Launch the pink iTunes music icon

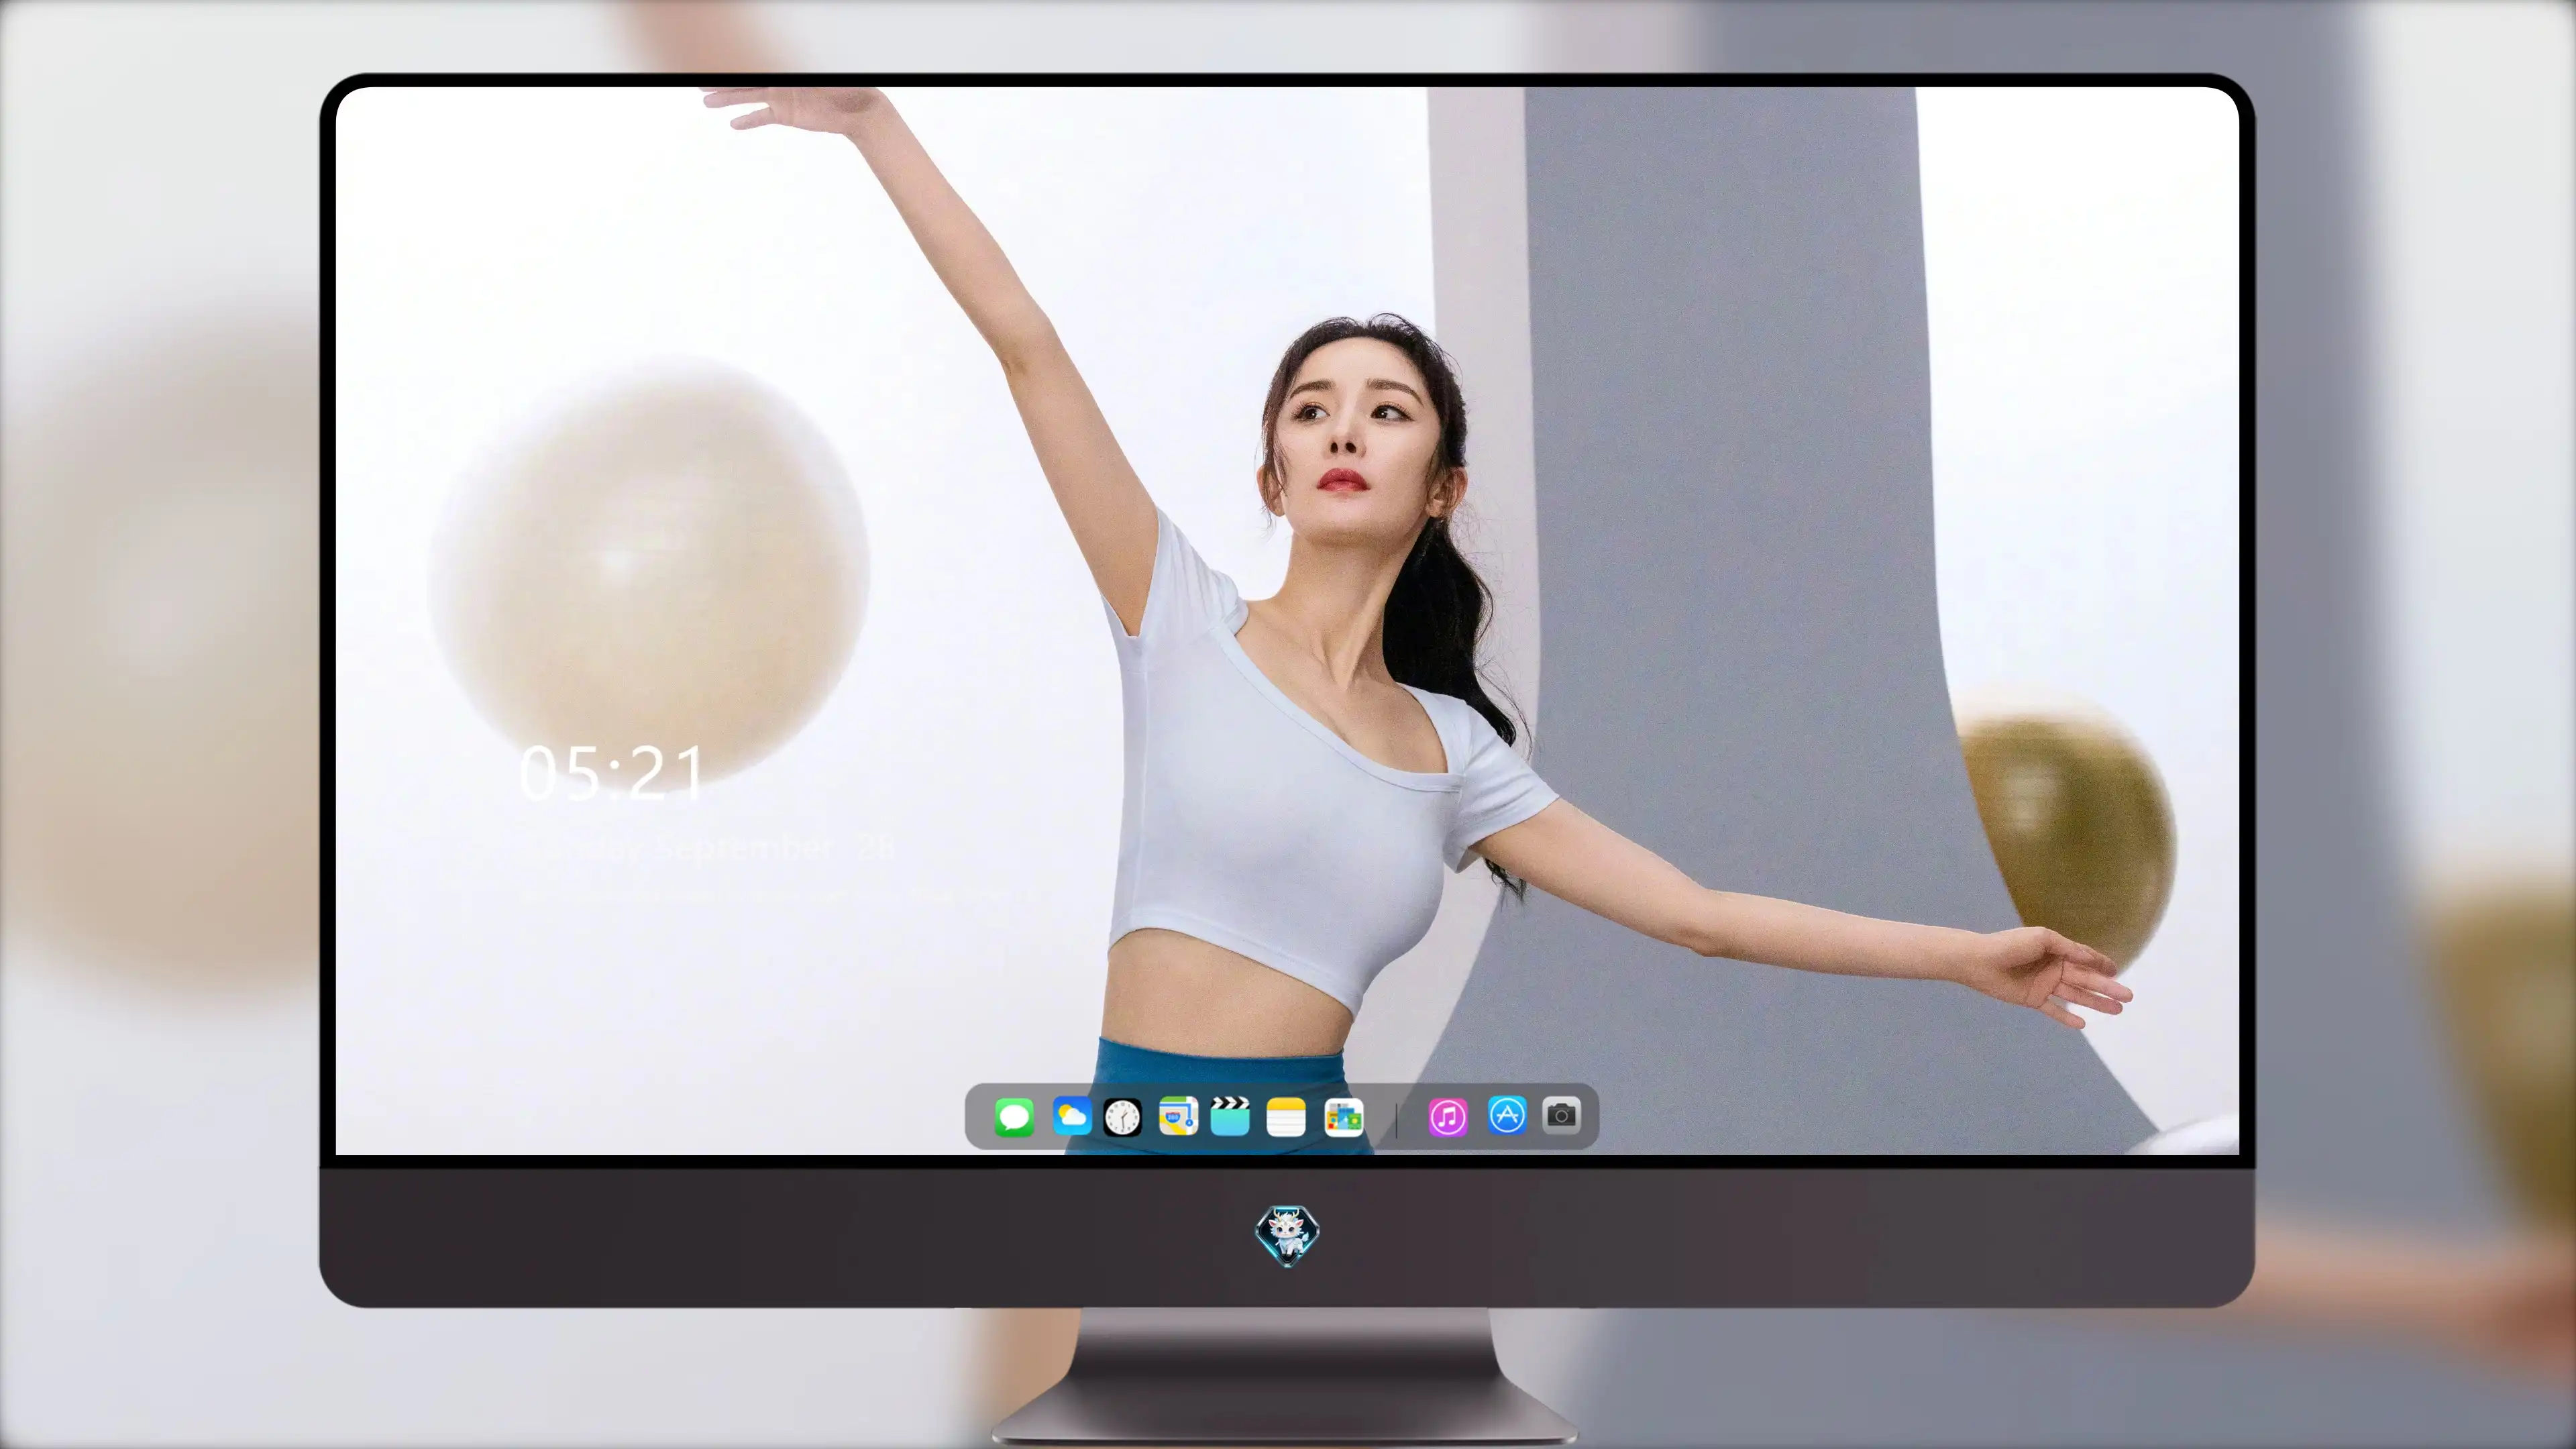pyautogui.click(x=1448, y=1117)
